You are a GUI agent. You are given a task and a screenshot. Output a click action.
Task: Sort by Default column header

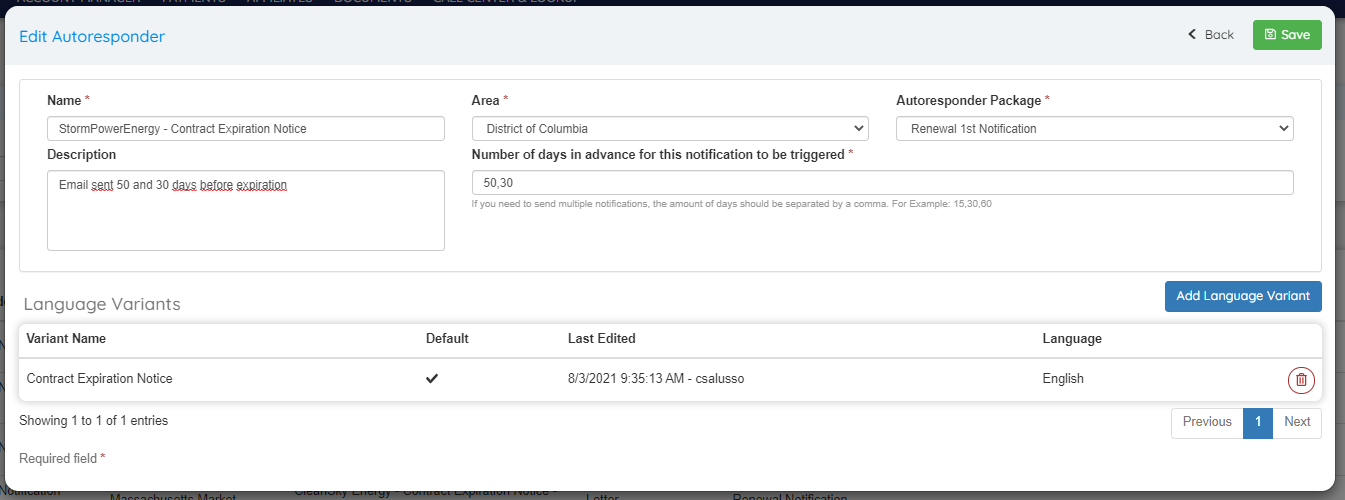(x=447, y=339)
